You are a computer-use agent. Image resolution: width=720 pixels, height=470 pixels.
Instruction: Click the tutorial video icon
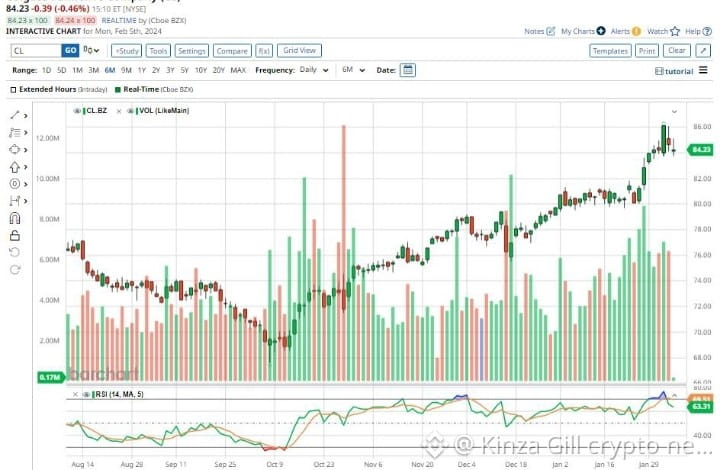point(659,71)
